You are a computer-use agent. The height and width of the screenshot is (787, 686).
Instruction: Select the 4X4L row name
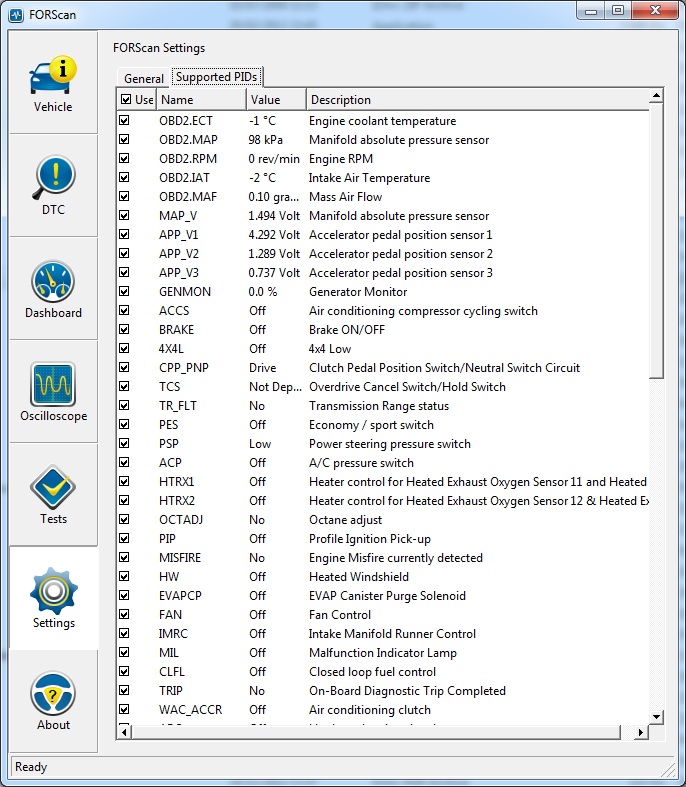[171, 349]
